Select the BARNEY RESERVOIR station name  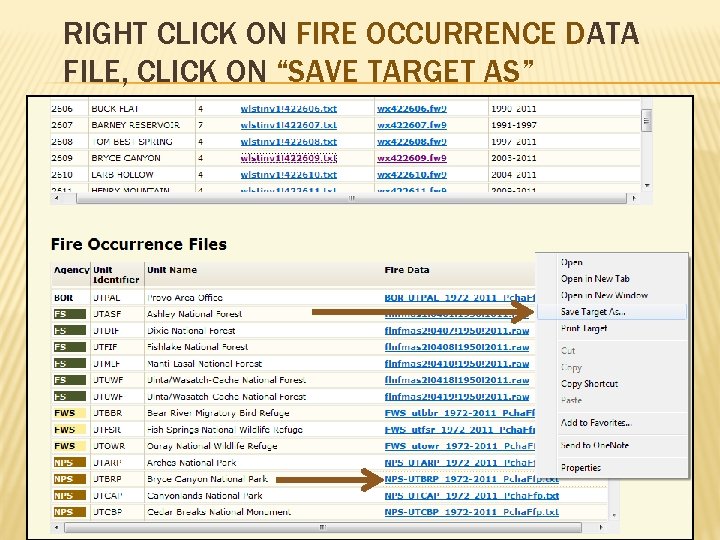click(x=135, y=125)
